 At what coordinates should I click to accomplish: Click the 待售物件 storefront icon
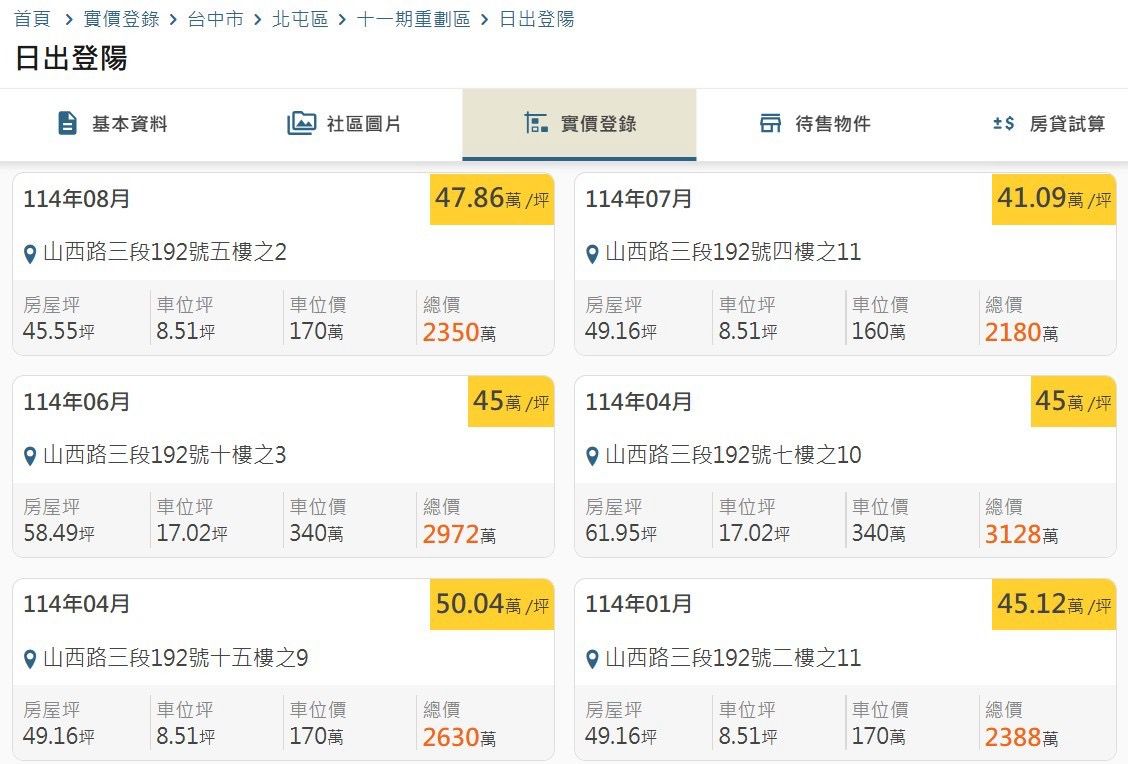[x=770, y=124]
